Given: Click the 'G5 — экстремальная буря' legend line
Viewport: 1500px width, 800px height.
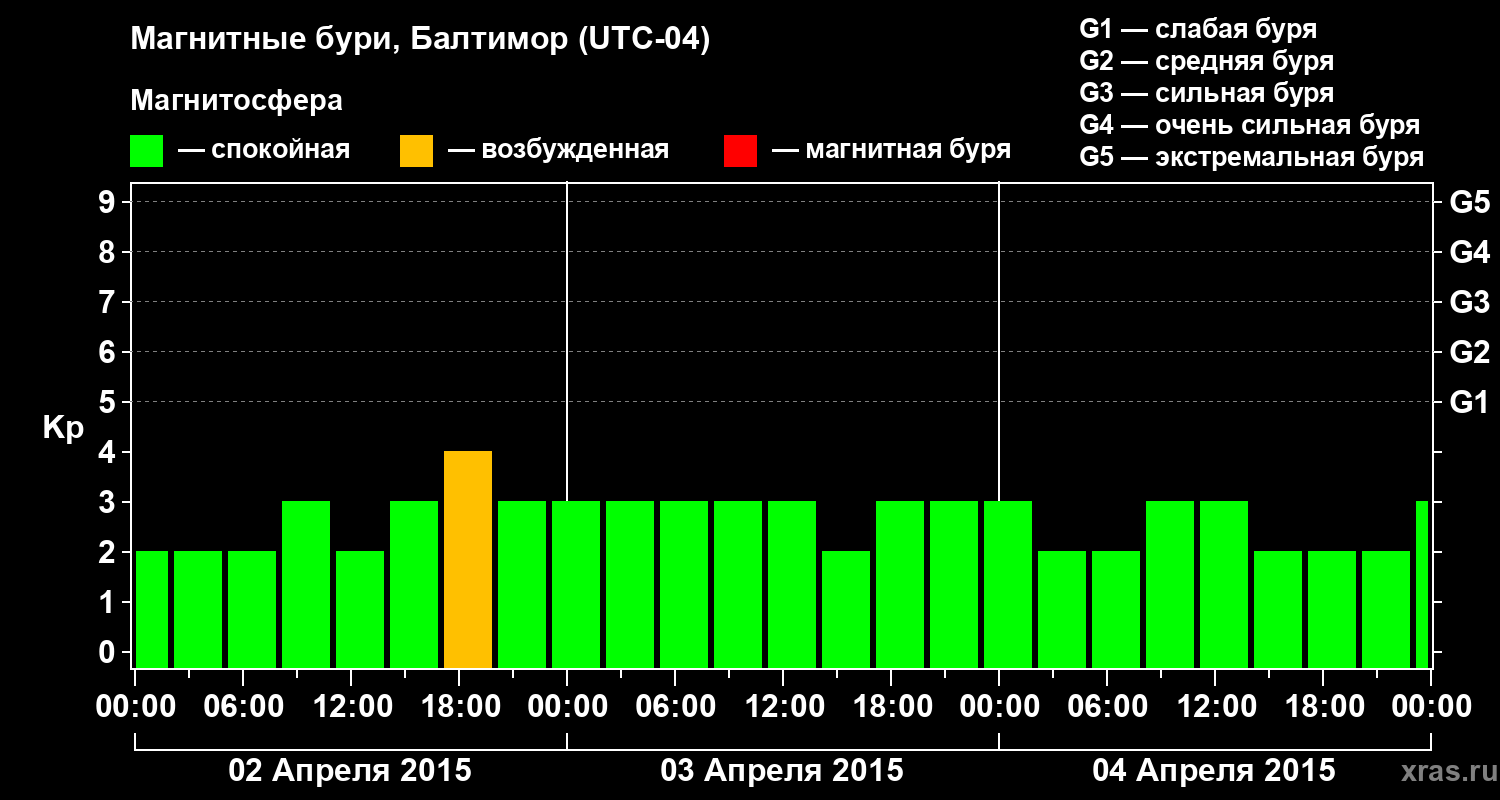Looking at the screenshot, I should point(1252,157).
